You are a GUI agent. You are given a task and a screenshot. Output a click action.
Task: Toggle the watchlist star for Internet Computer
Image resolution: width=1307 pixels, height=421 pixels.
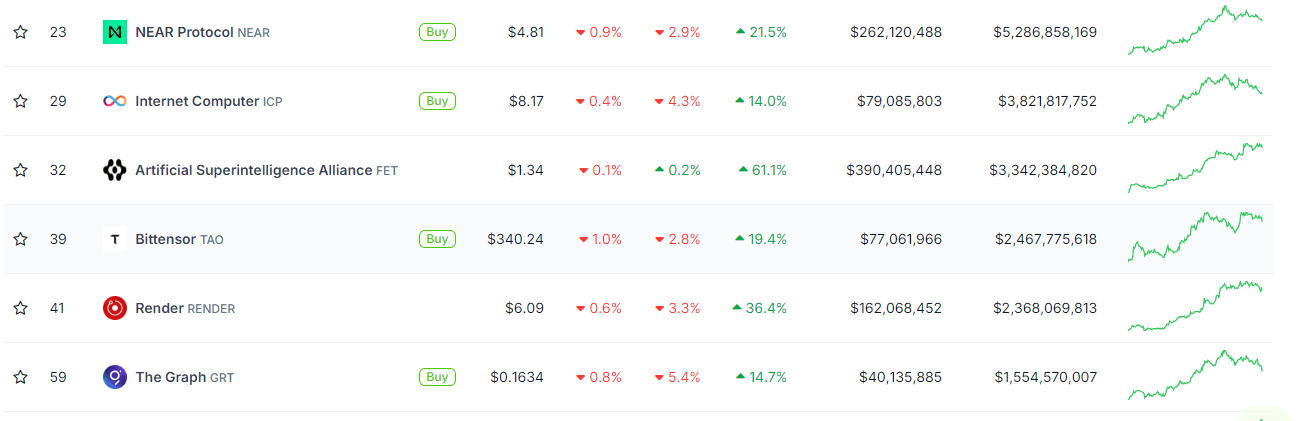point(20,101)
